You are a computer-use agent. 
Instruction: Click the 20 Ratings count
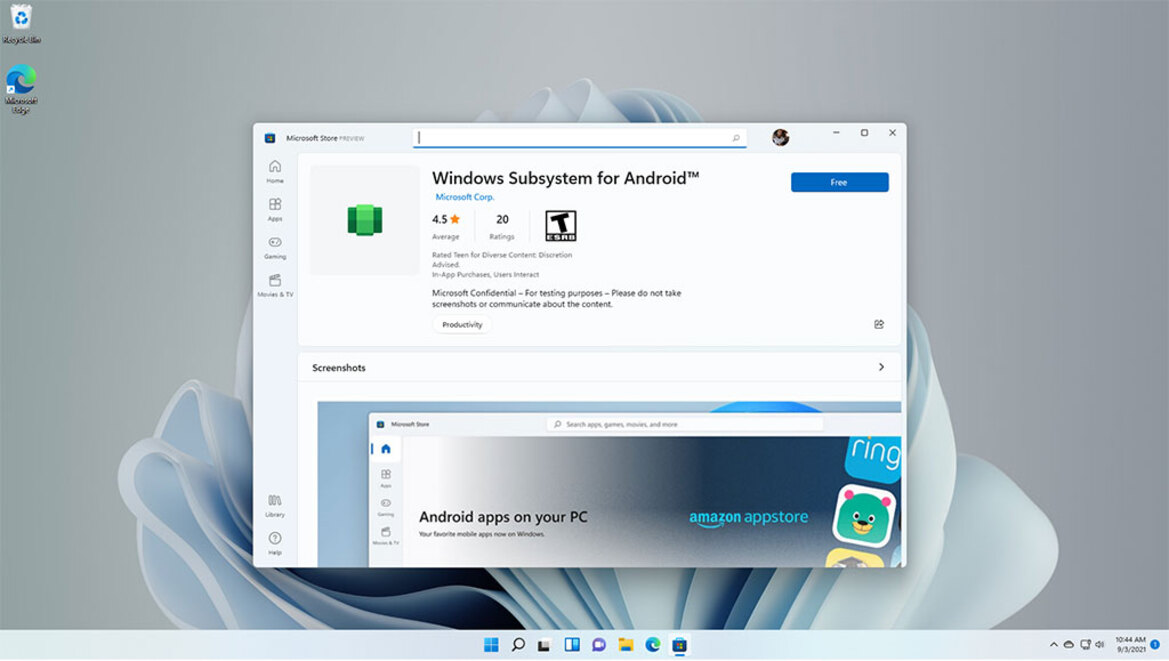[x=502, y=226]
